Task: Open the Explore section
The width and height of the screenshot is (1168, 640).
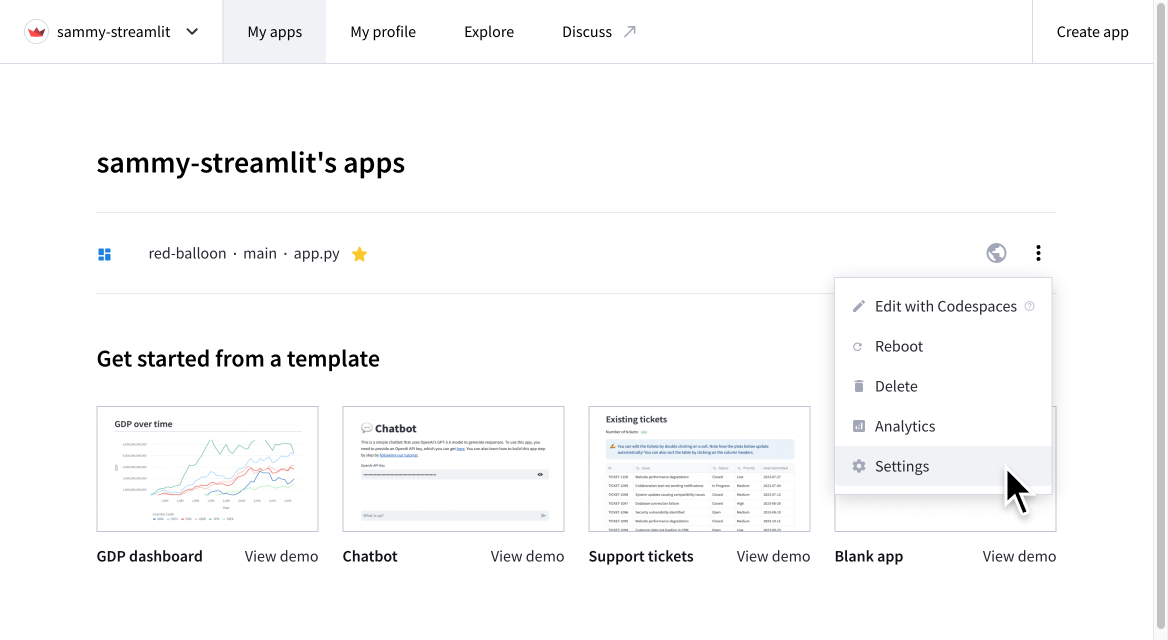Action: (x=489, y=31)
